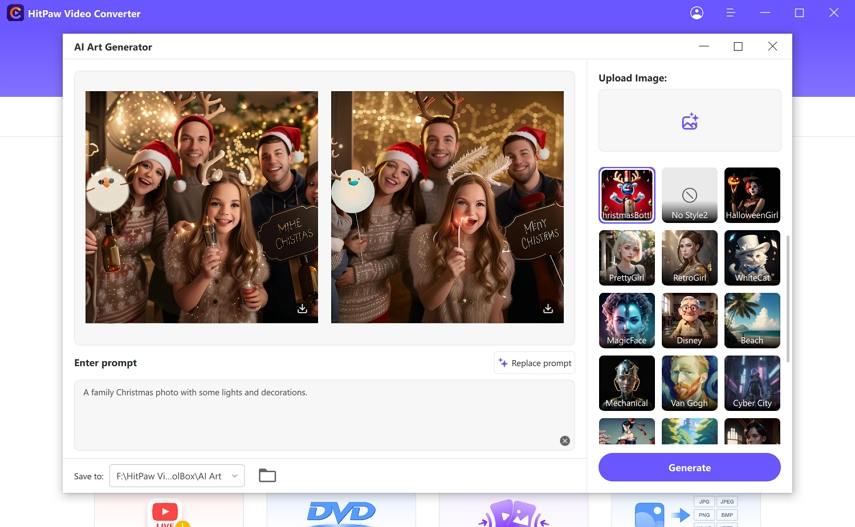This screenshot has width=855, height=527.
Task: Click the upload image icon
Action: tap(689, 122)
